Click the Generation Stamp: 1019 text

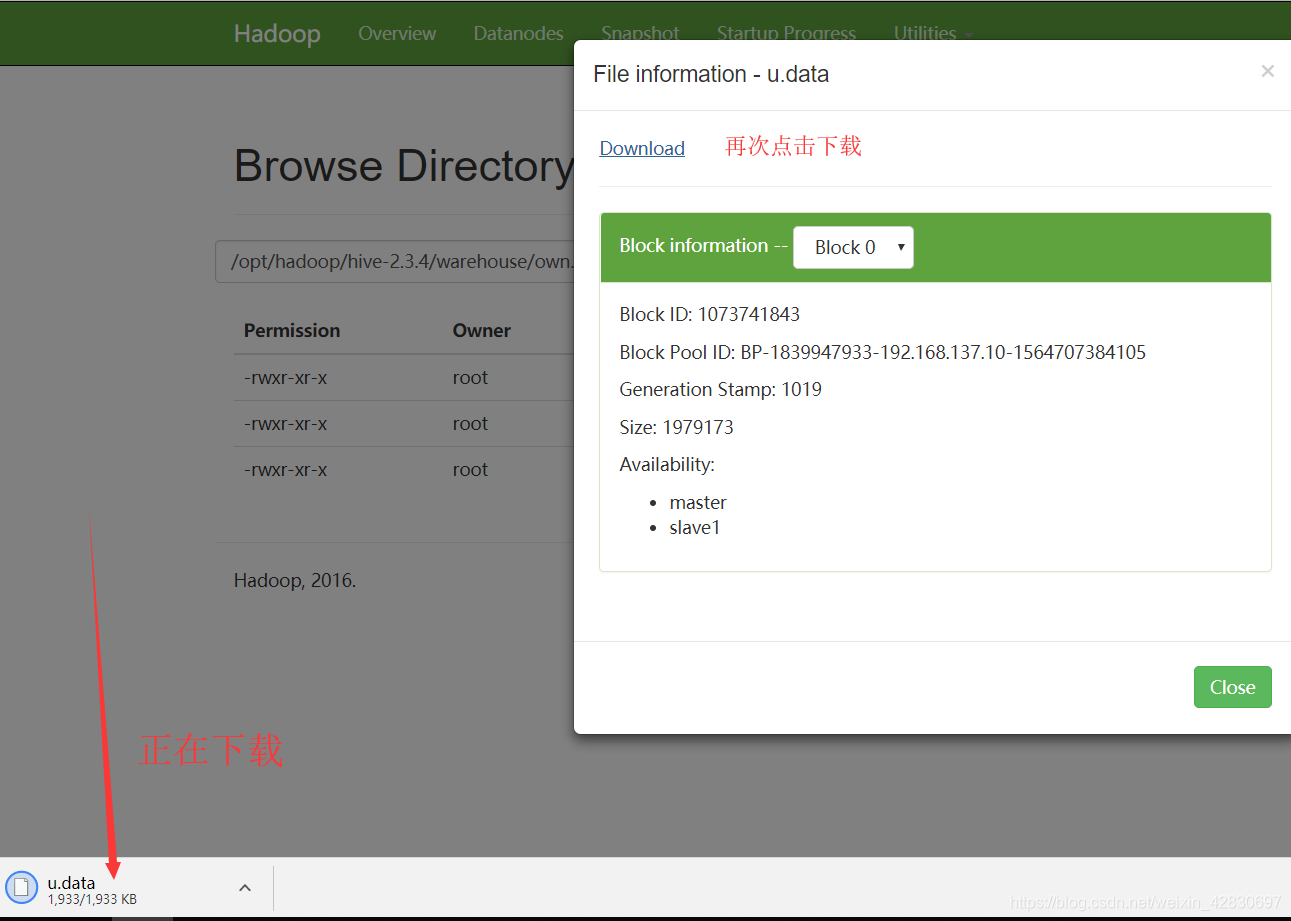click(x=721, y=389)
